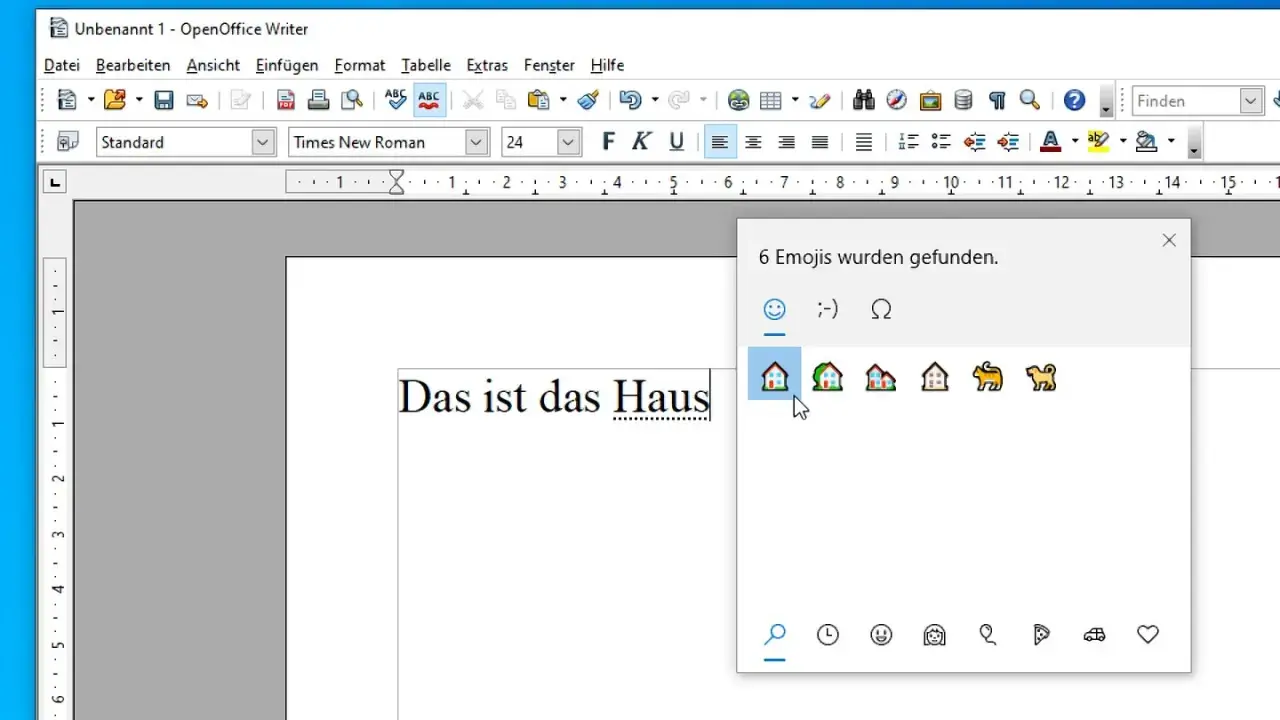Expand the Open file recent-documents arrow
1280x720 pixels.
point(139,100)
